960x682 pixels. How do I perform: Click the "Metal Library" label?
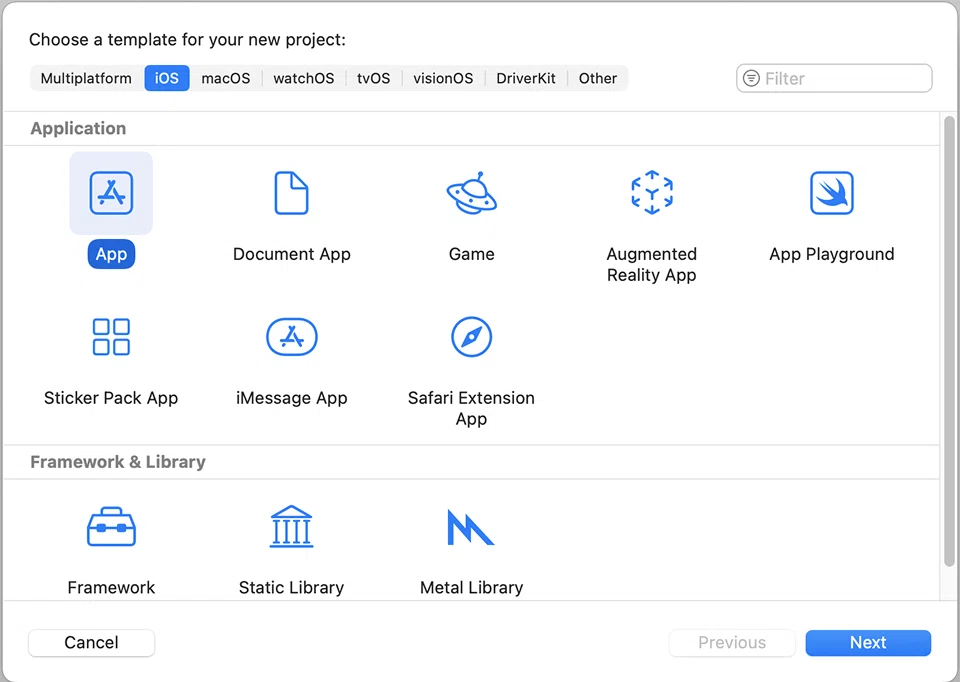pos(471,588)
